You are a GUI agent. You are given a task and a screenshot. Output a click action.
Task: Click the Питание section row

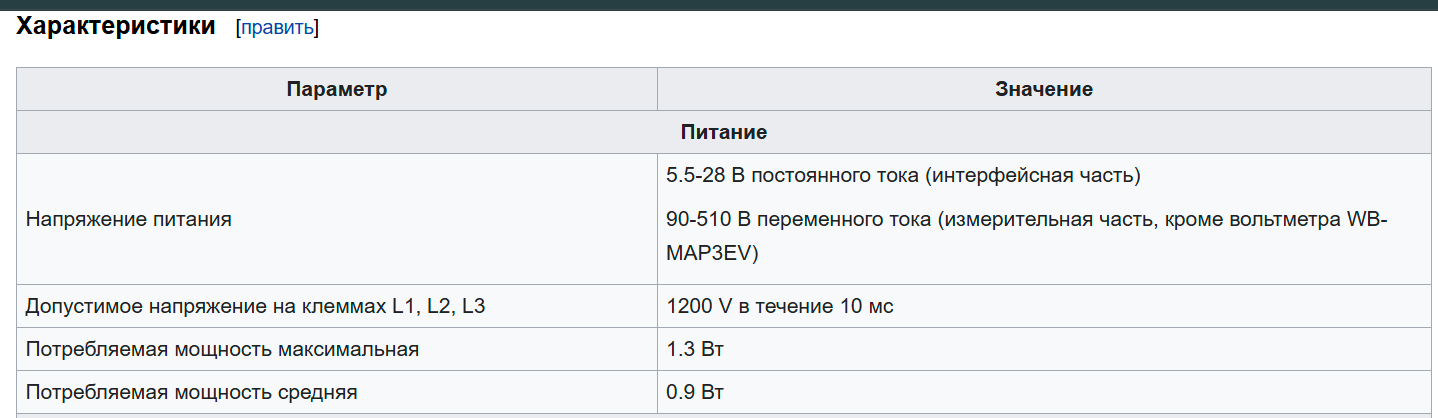coord(724,132)
